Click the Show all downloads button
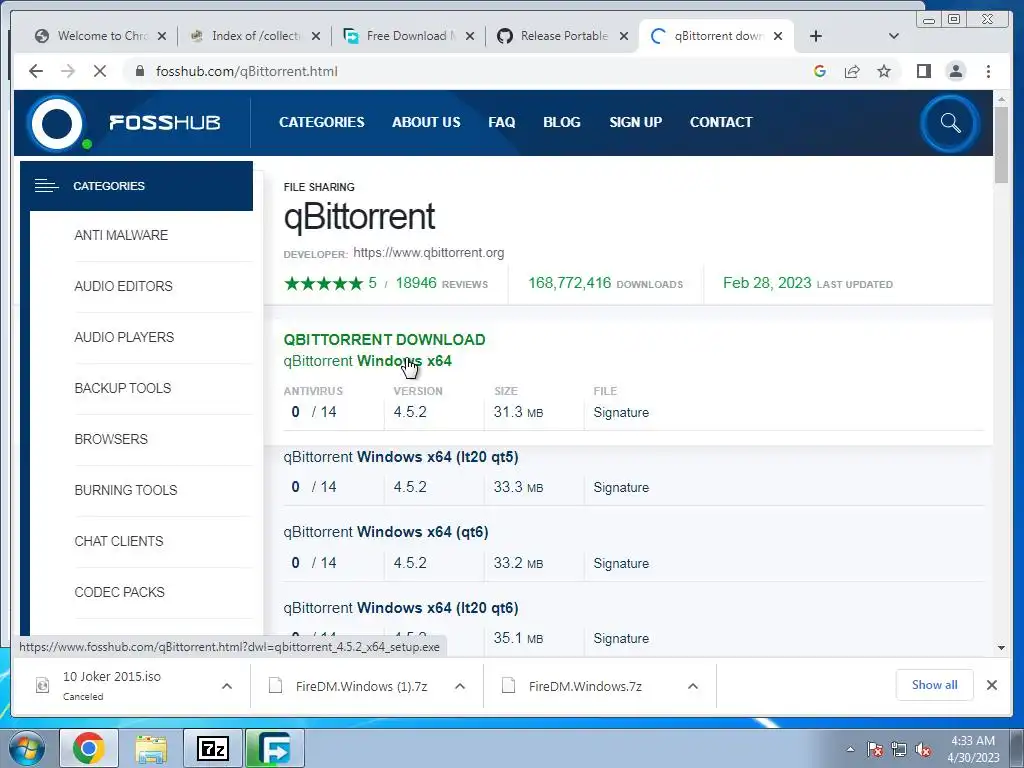The height and width of the screenshot is (768, 1024). [935, 684]
